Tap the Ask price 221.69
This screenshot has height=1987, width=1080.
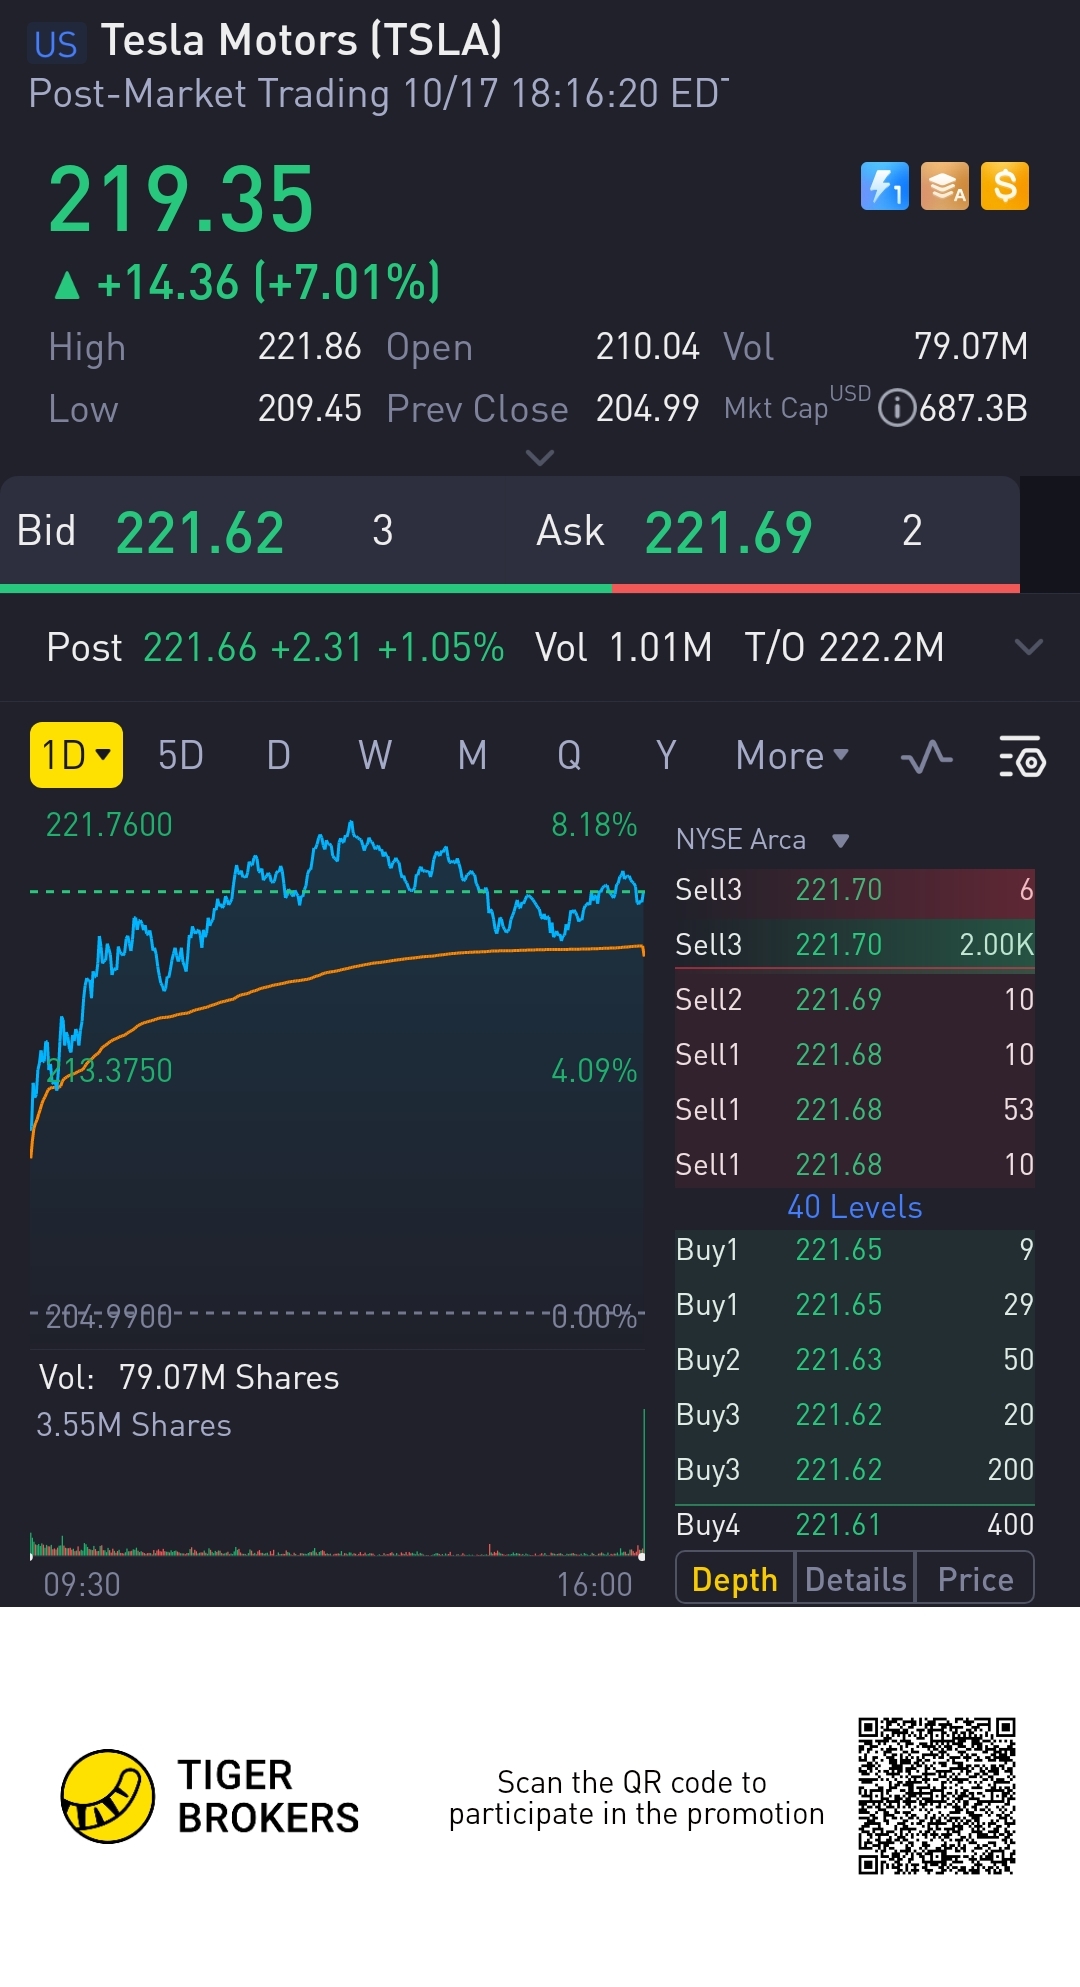tap(728, 532)
